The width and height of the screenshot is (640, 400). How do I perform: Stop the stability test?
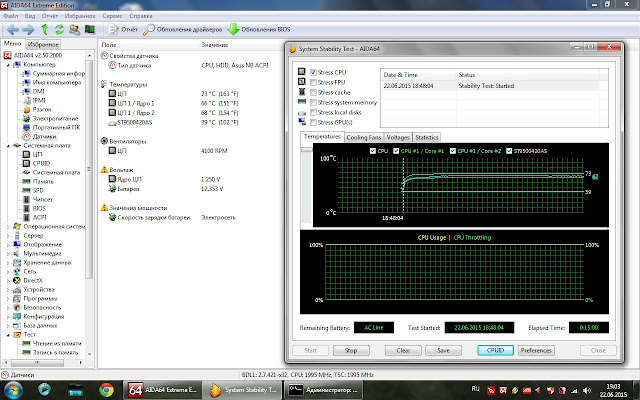pyautogui.click(x=351, y=350)
